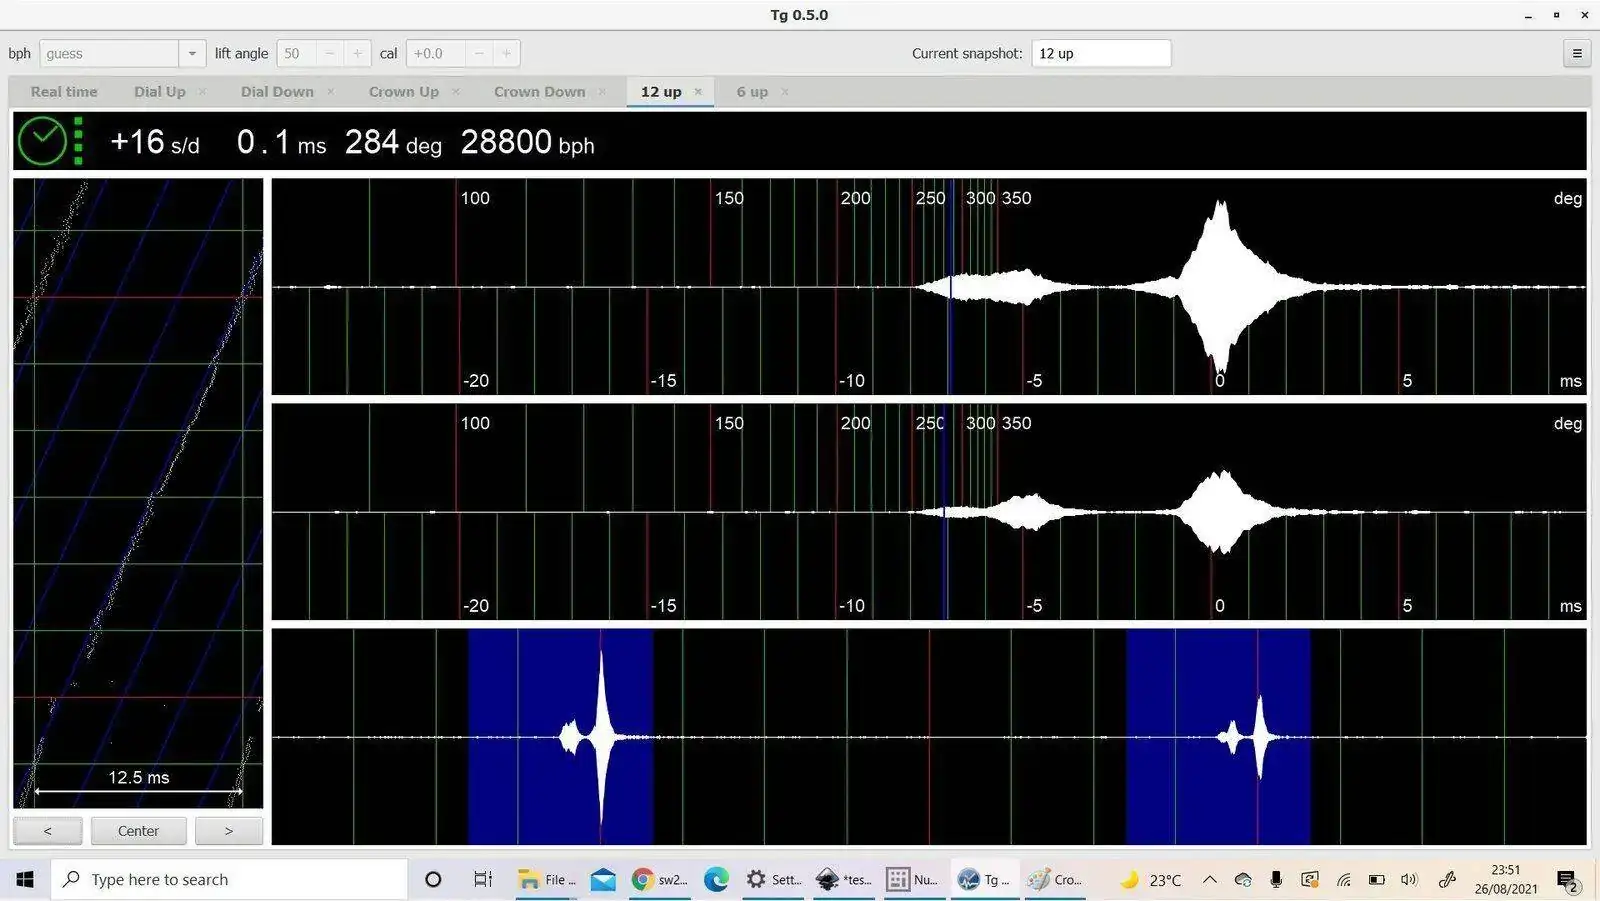Expand the hidden system tray icons chevron
The height and width of the screenshot is (901, 1600).
[1210, 880]
